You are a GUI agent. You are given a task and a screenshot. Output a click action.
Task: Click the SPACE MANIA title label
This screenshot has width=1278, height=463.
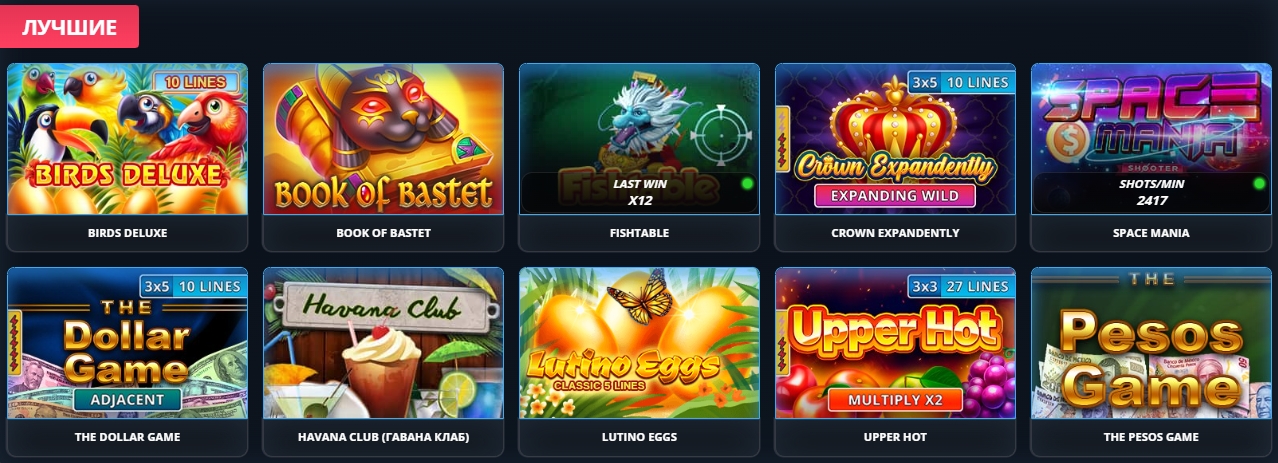coord(1151,233)
